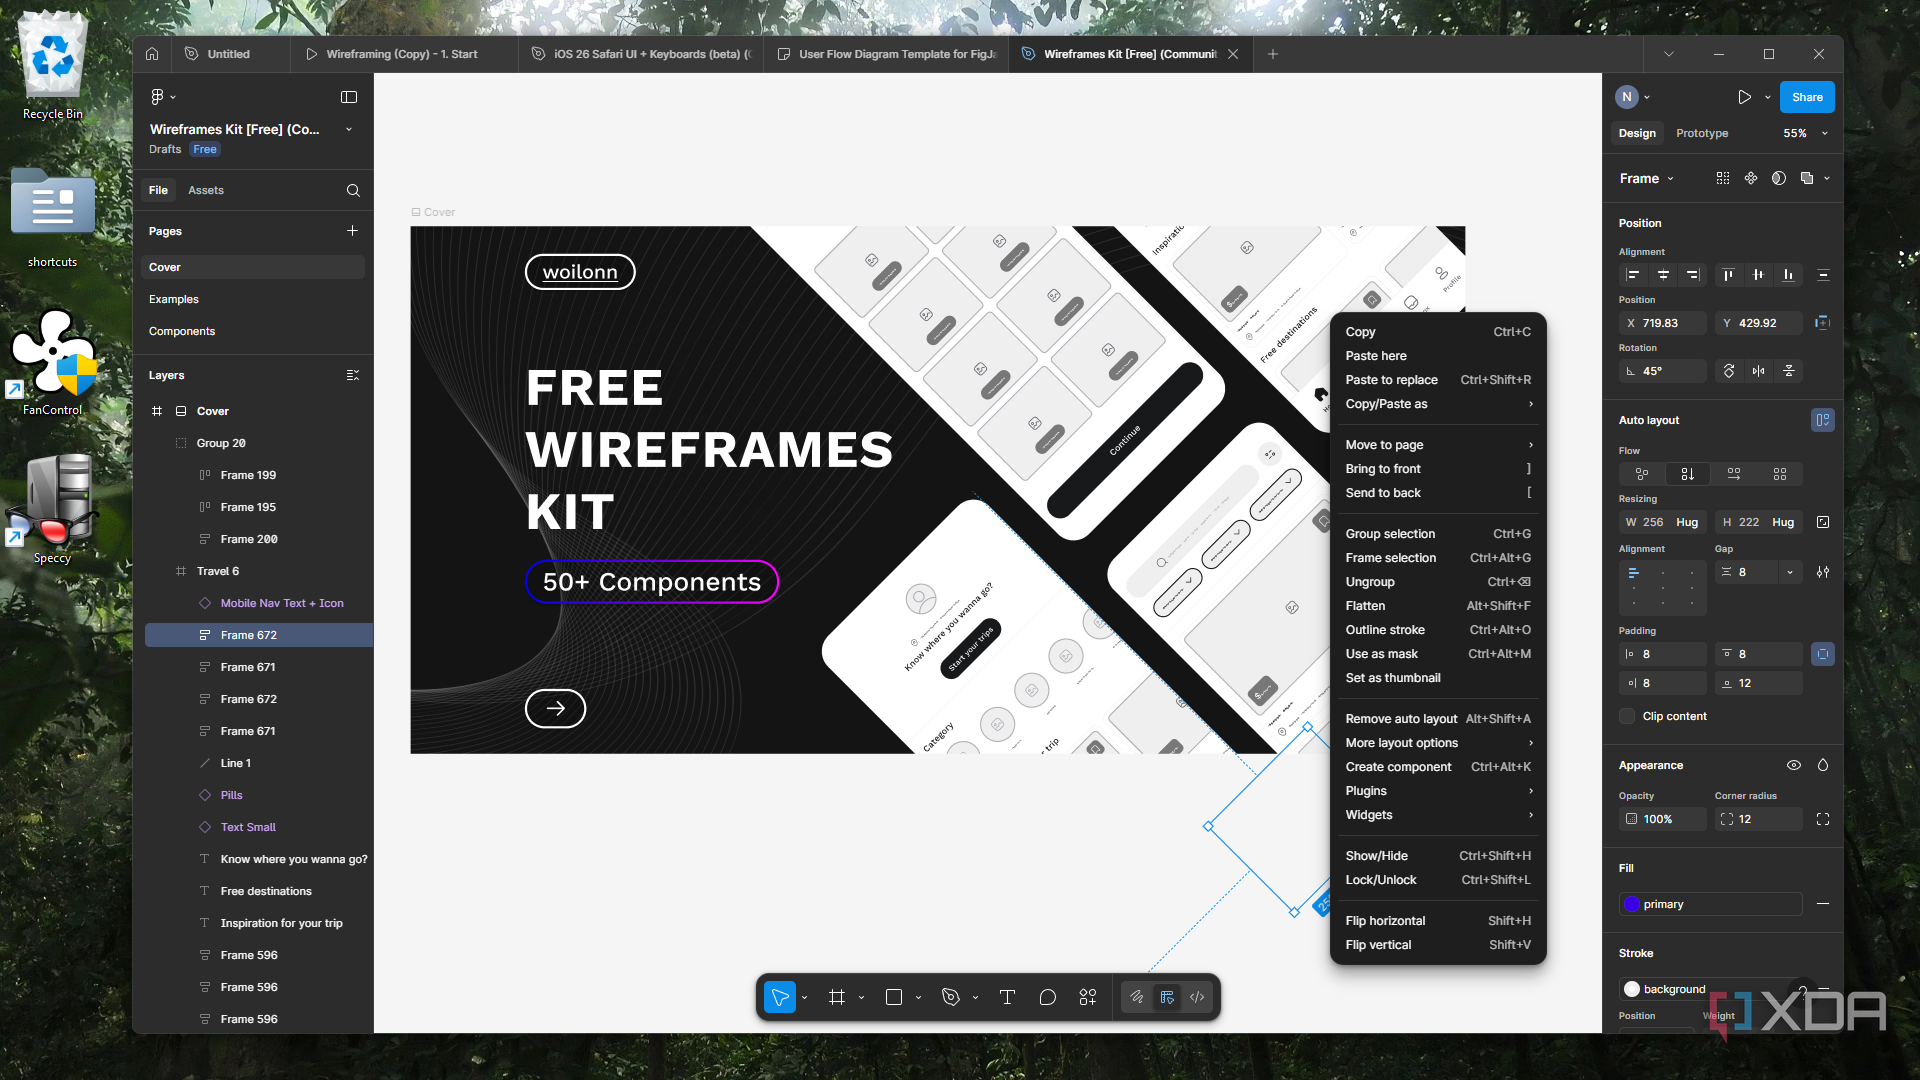This screenshot has width=1920, height=1080.
Task: Click the blue Share button
Action: click(1807, 97)
